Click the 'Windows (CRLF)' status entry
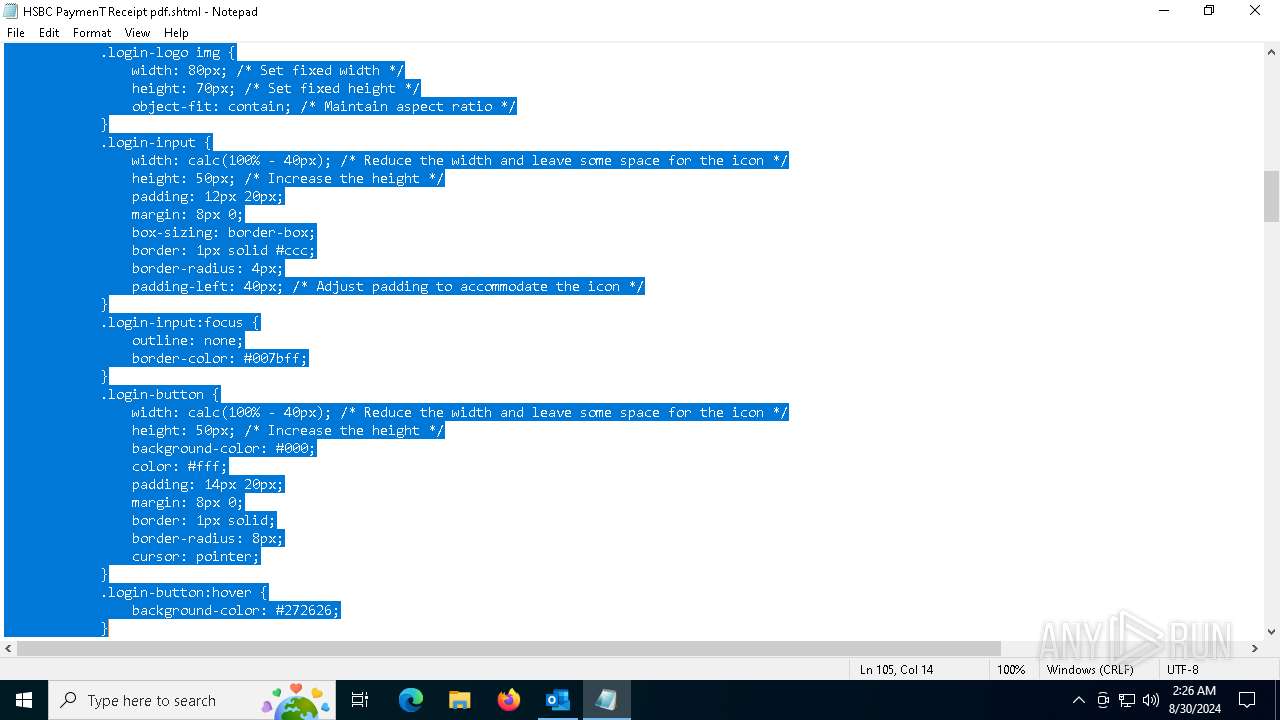Viewport: 1280px width, 720px height. tap(1090, 670)
